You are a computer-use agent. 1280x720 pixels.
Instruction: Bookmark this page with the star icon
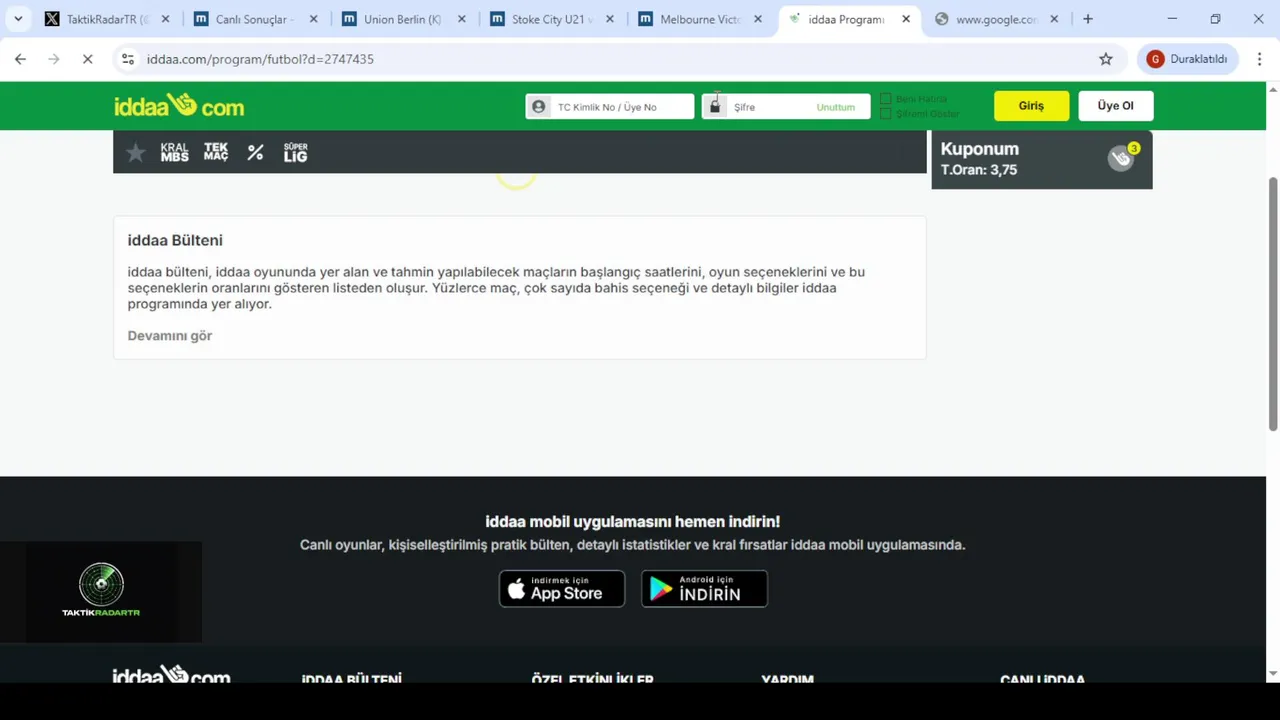pyautogui.click(x=1106, y=59)
